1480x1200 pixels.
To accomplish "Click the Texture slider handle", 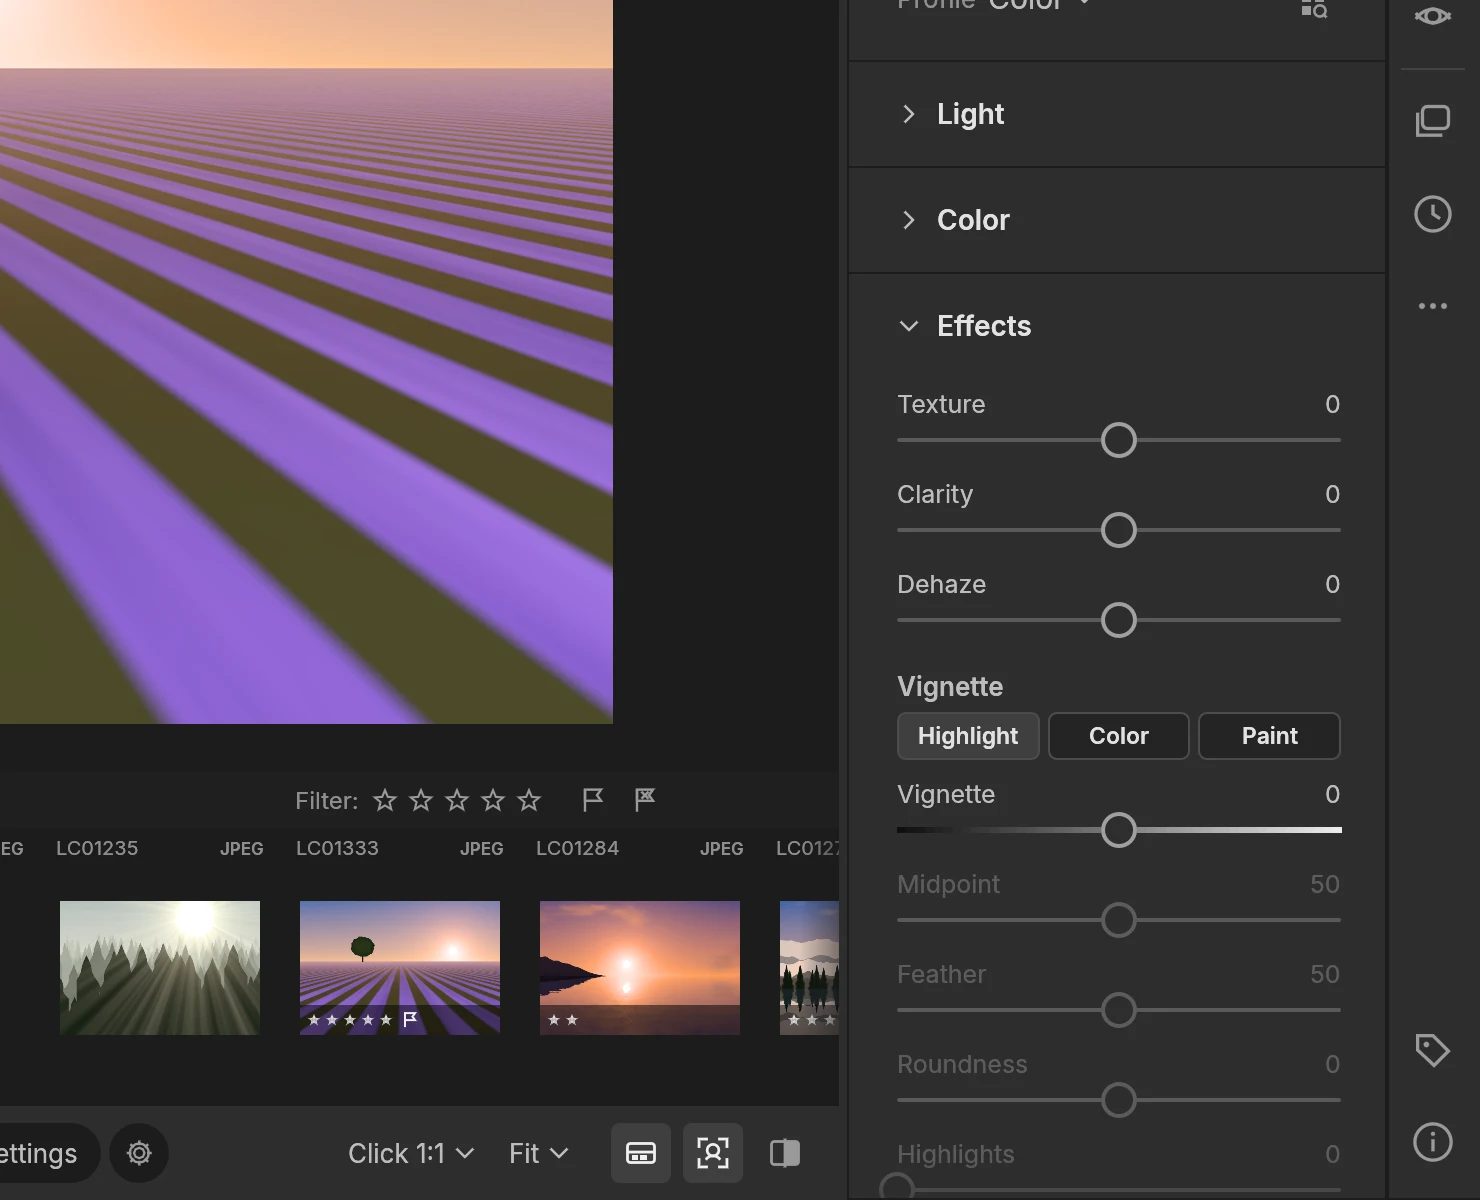I will [x=1119, y=440].
